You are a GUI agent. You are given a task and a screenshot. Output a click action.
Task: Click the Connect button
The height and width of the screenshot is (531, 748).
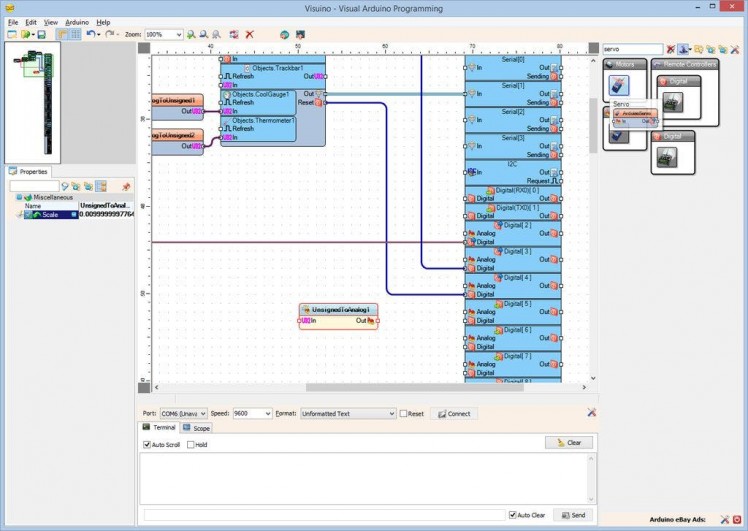(453, 413)
